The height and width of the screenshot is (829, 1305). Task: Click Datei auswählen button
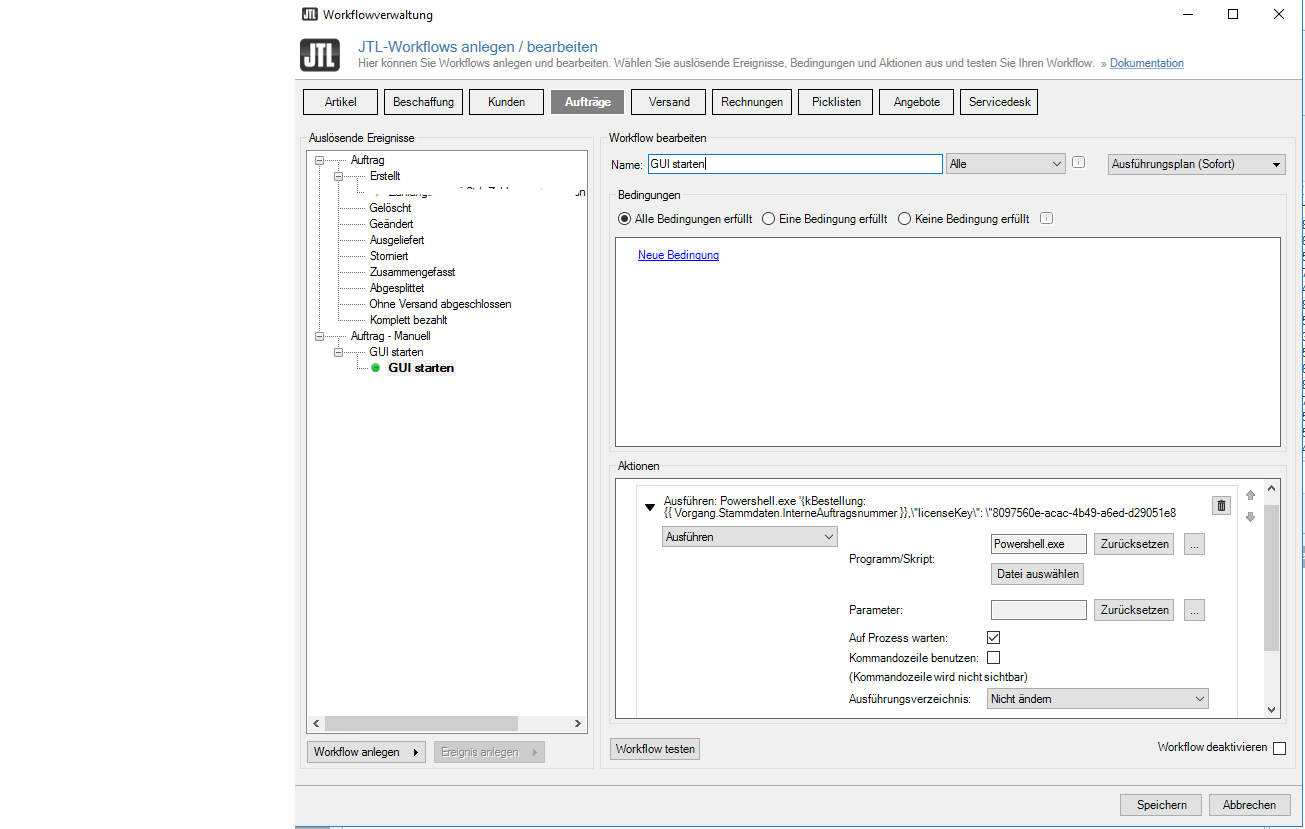pyautogui.click(x=1038, y=574)
